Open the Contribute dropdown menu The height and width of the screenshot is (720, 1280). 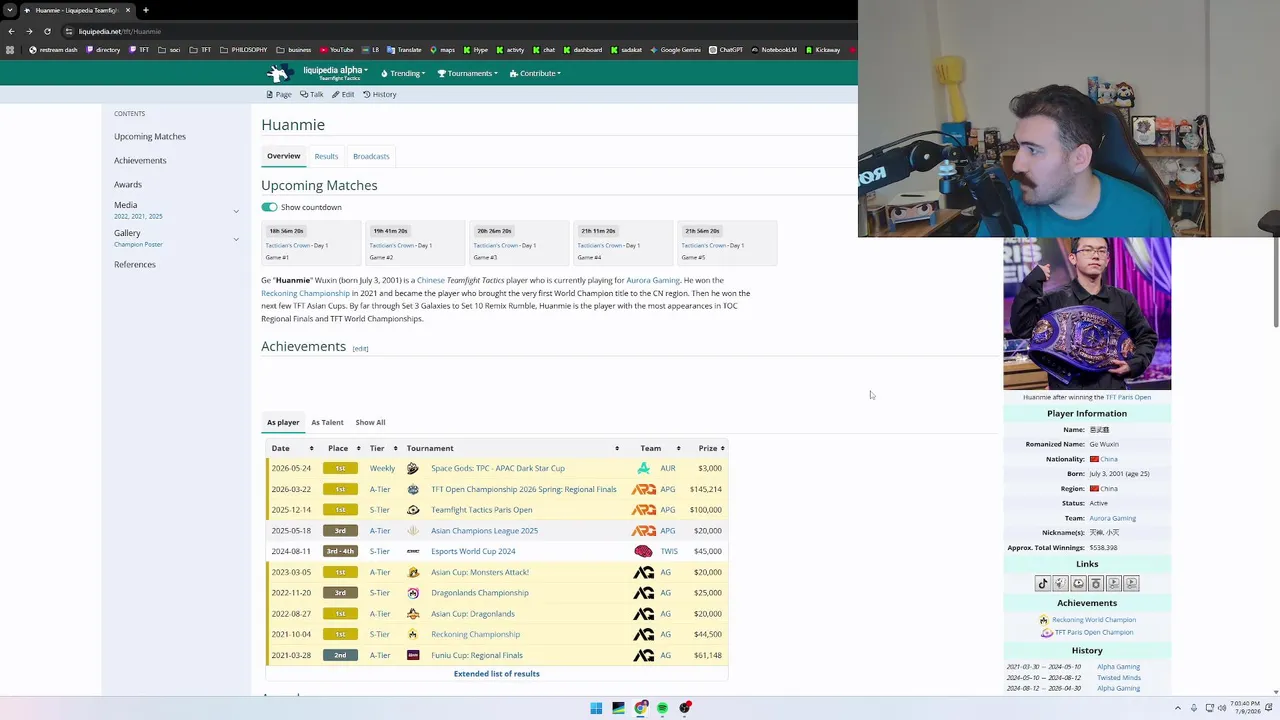535,73
